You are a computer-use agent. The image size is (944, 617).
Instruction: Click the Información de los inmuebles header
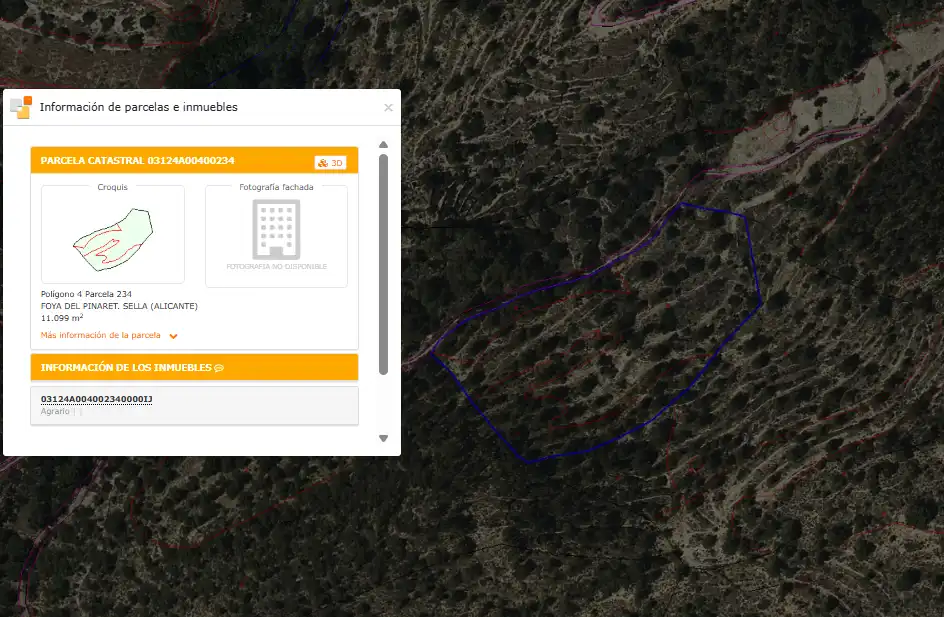pyautogui.click(x=194, y=367)
